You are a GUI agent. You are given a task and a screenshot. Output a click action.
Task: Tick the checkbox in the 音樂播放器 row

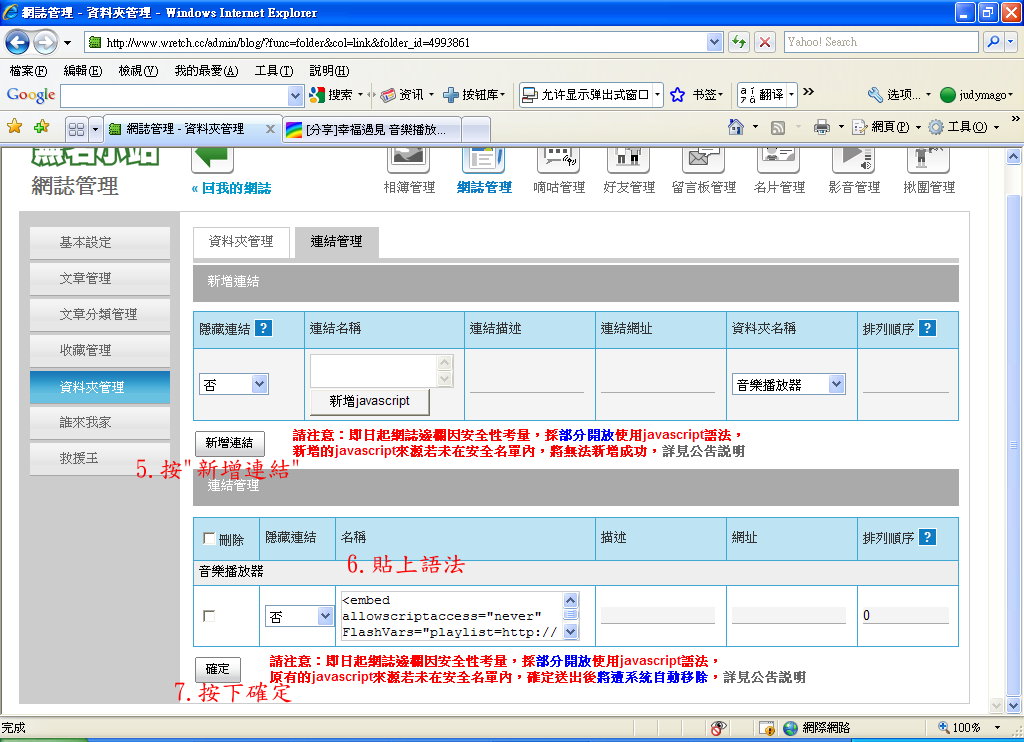209,616
